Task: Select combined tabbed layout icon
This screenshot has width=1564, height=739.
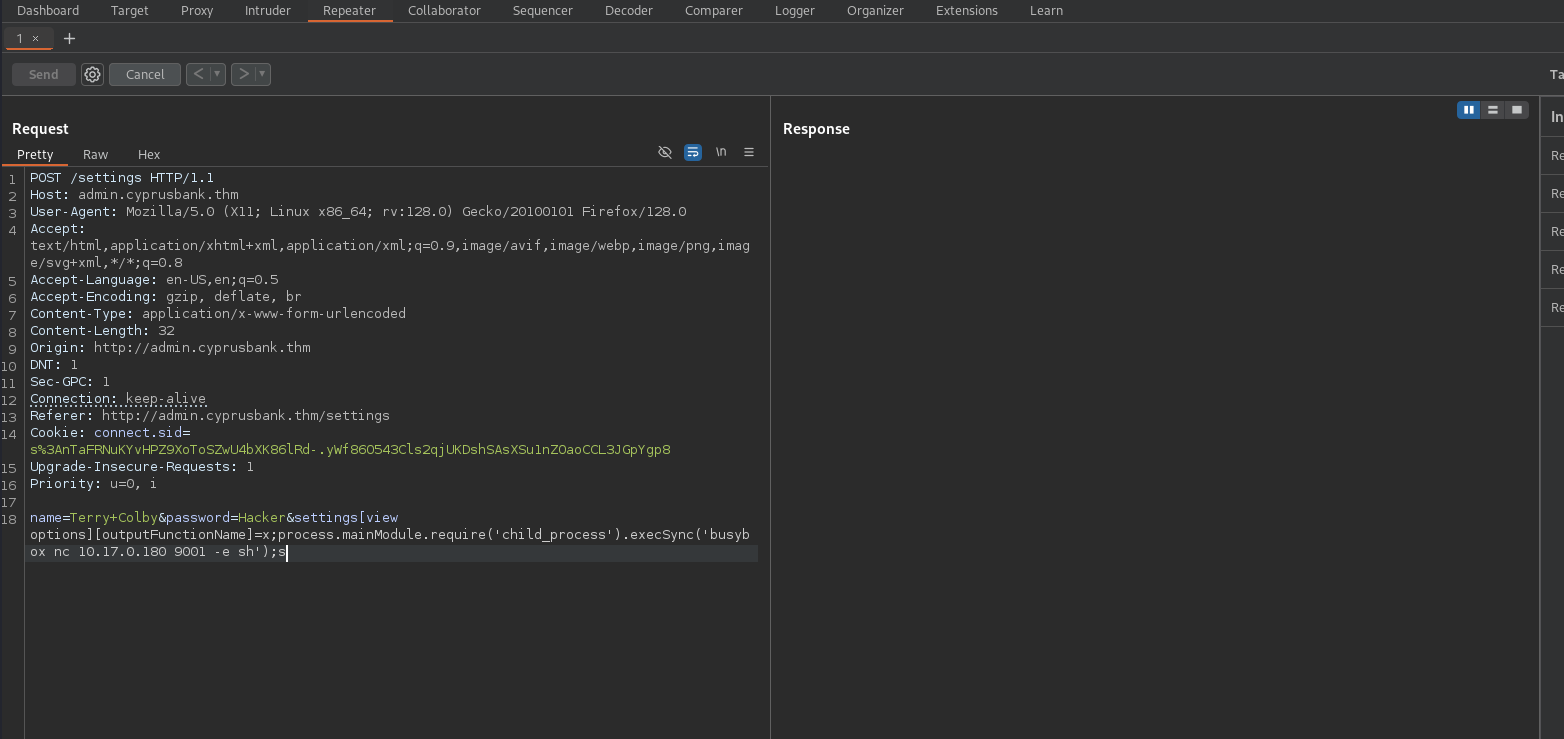Action: [x=1516, y=110]
